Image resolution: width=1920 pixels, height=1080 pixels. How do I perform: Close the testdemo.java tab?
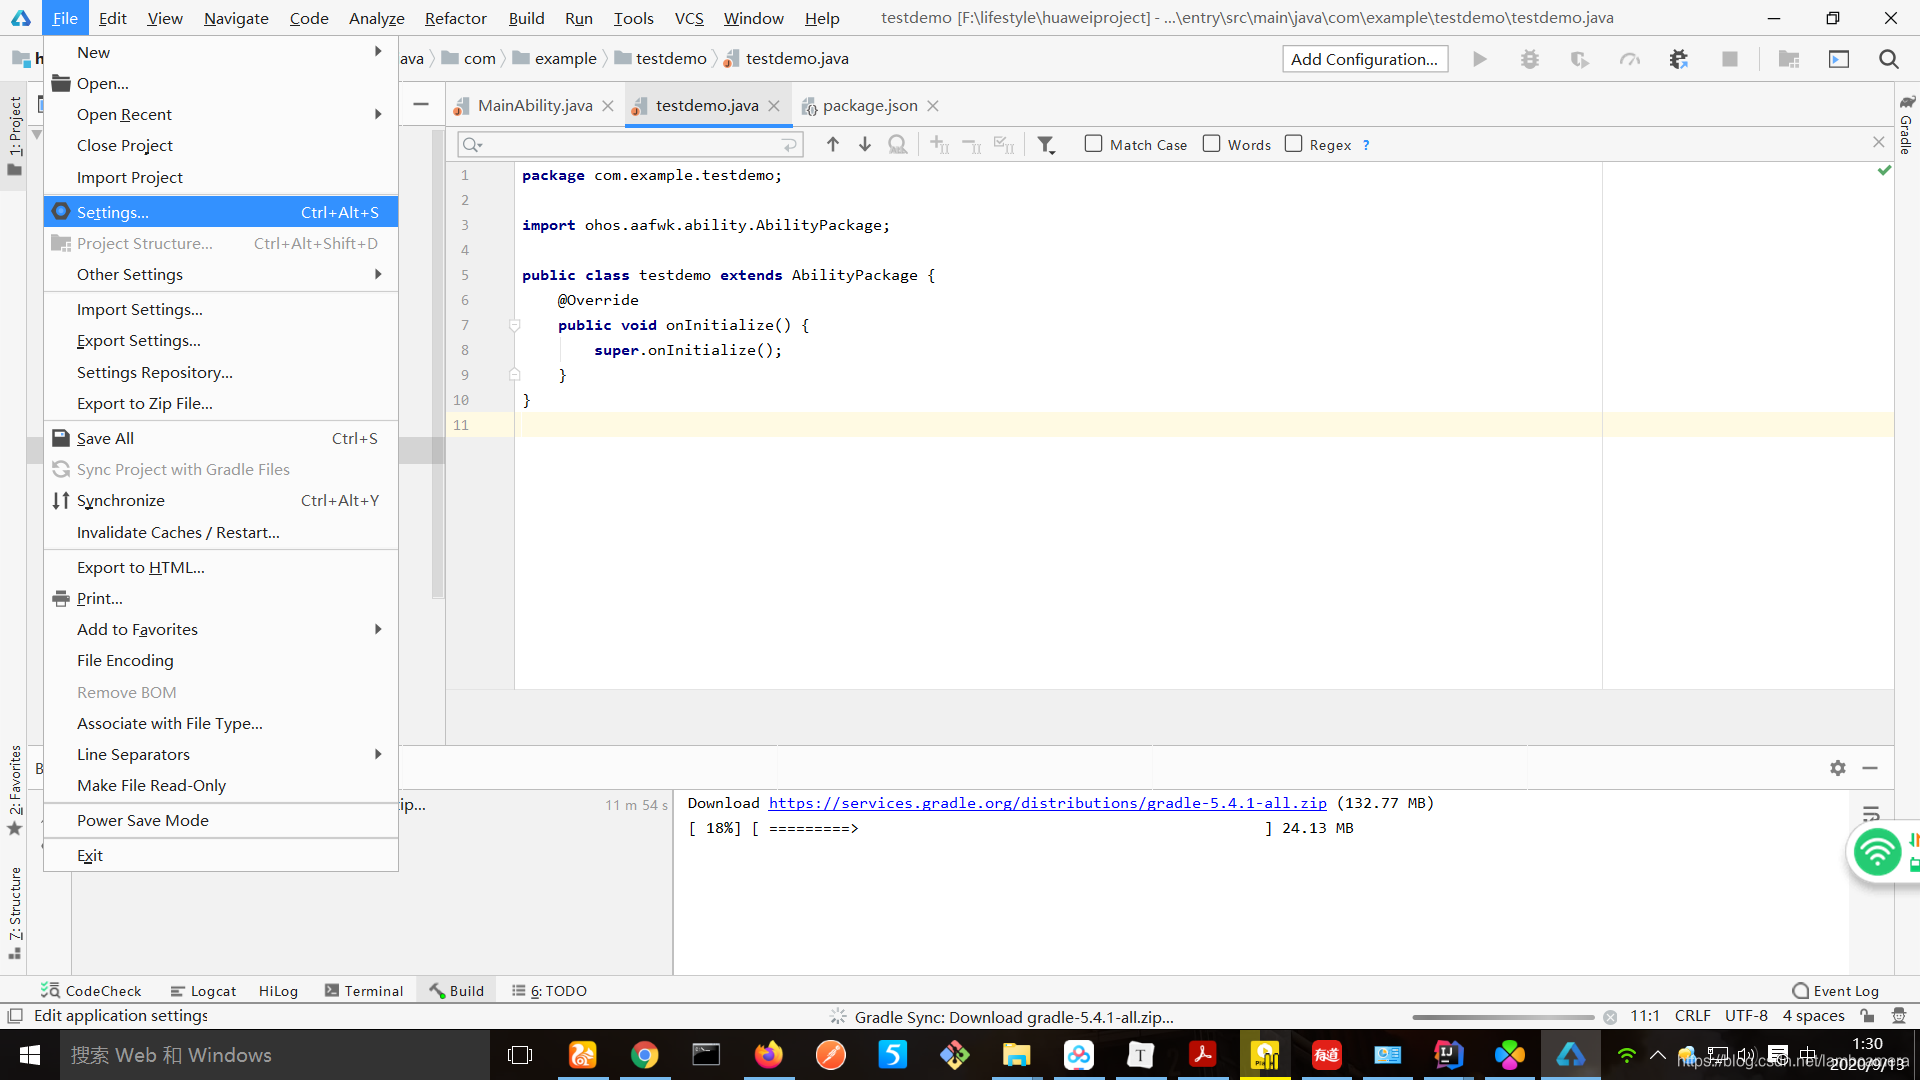pos(773,106)
